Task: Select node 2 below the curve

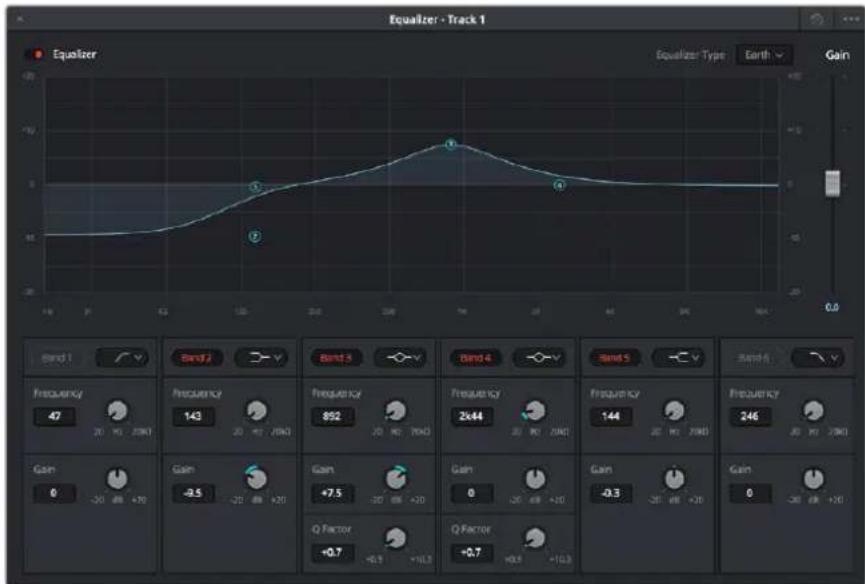Action: tap(254, 237)
